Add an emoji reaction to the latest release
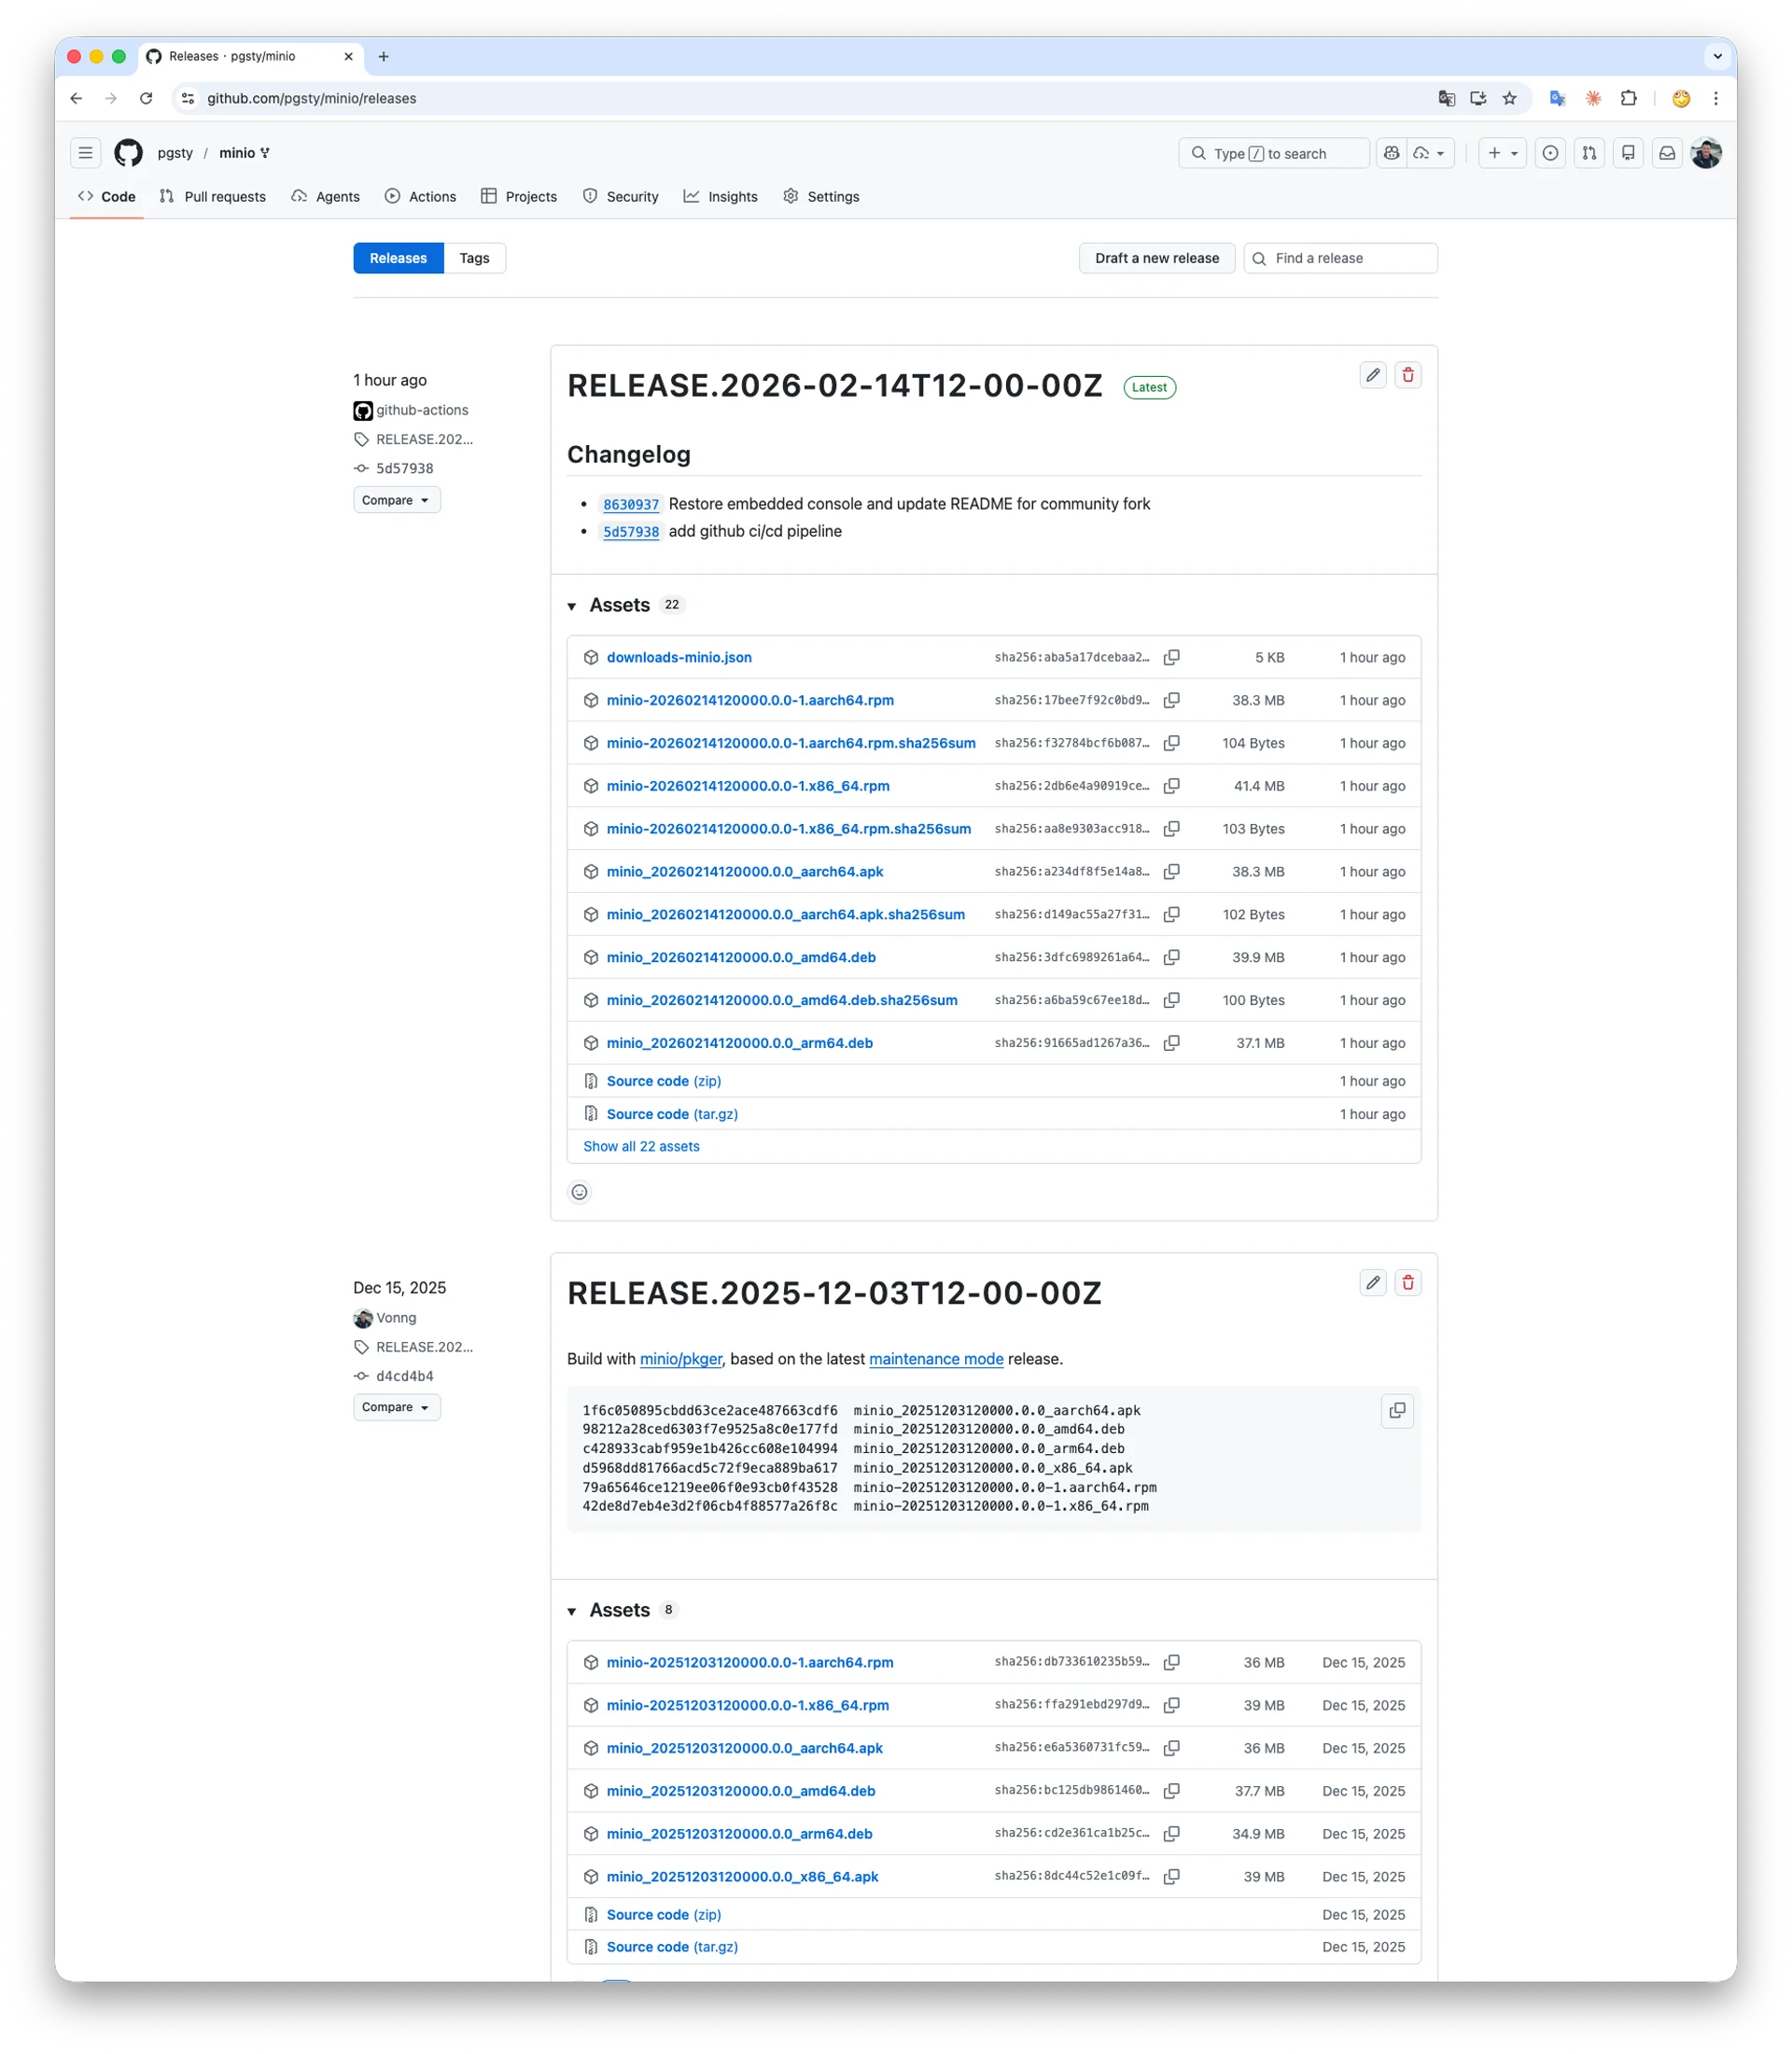Viewport: 1792px width, 2054px height. click(x=579, y=1191)
